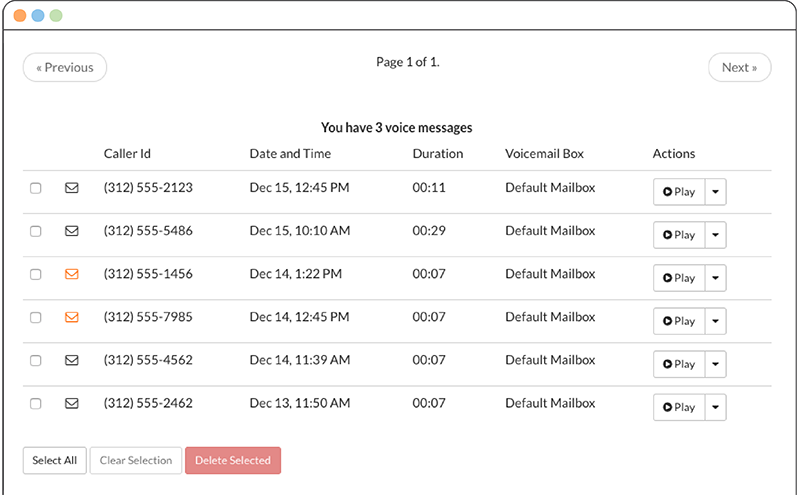The height and width of the screenshot is (495, 800).
Task: Play the Dec 14, 11:39 AM voicemail
Action: pyautogui.click(x=679, y=364)
